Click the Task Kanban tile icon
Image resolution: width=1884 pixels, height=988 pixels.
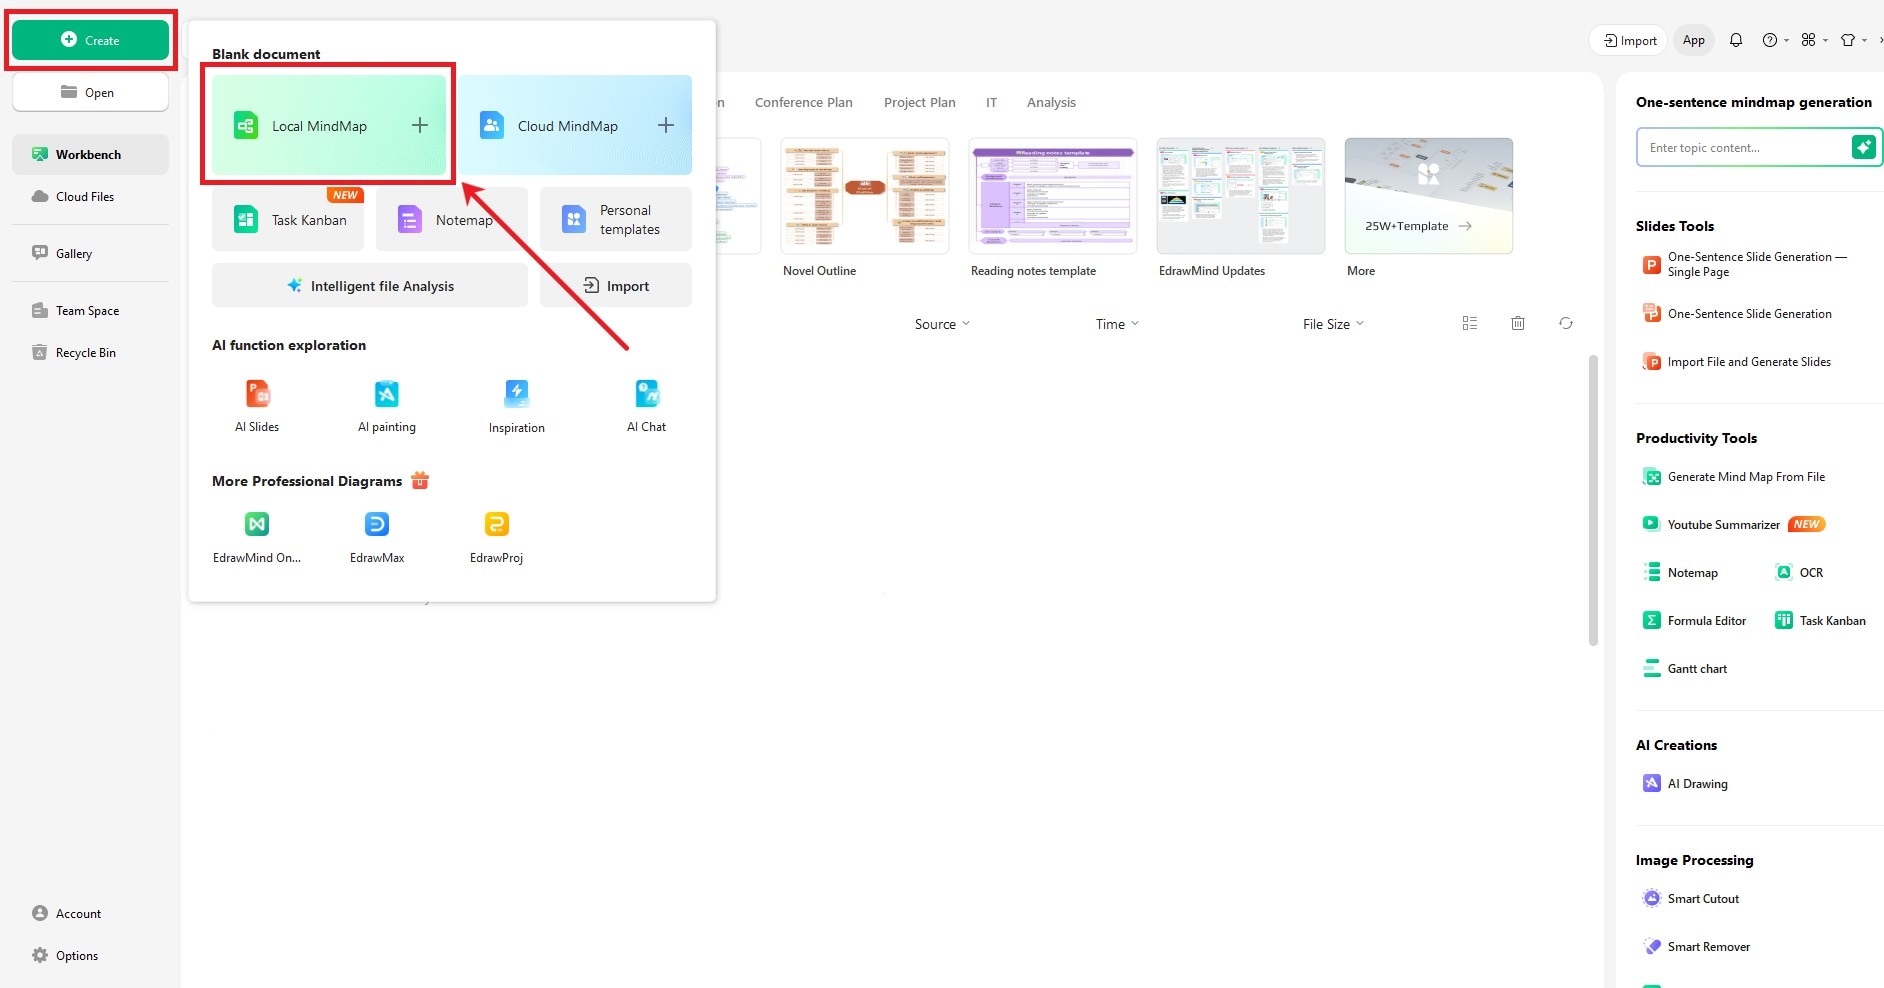(246, 219)
